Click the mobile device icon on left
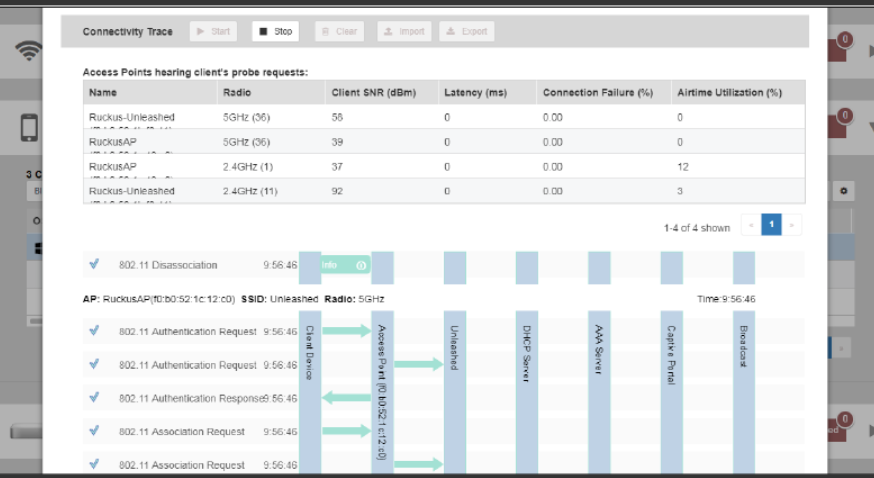Image resolution: width=874 pixels, height=478 pixels. coord(29,127)
